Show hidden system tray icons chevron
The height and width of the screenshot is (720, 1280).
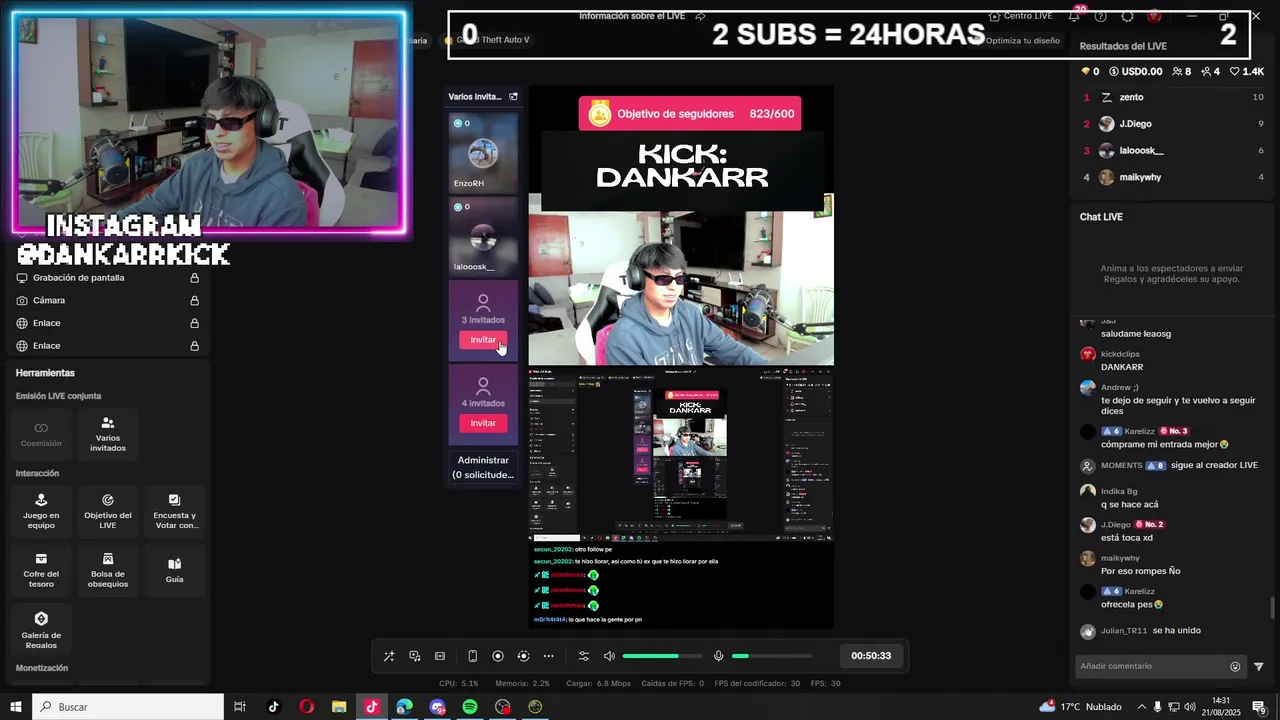pyautogui.click(x=1141, y=707)
